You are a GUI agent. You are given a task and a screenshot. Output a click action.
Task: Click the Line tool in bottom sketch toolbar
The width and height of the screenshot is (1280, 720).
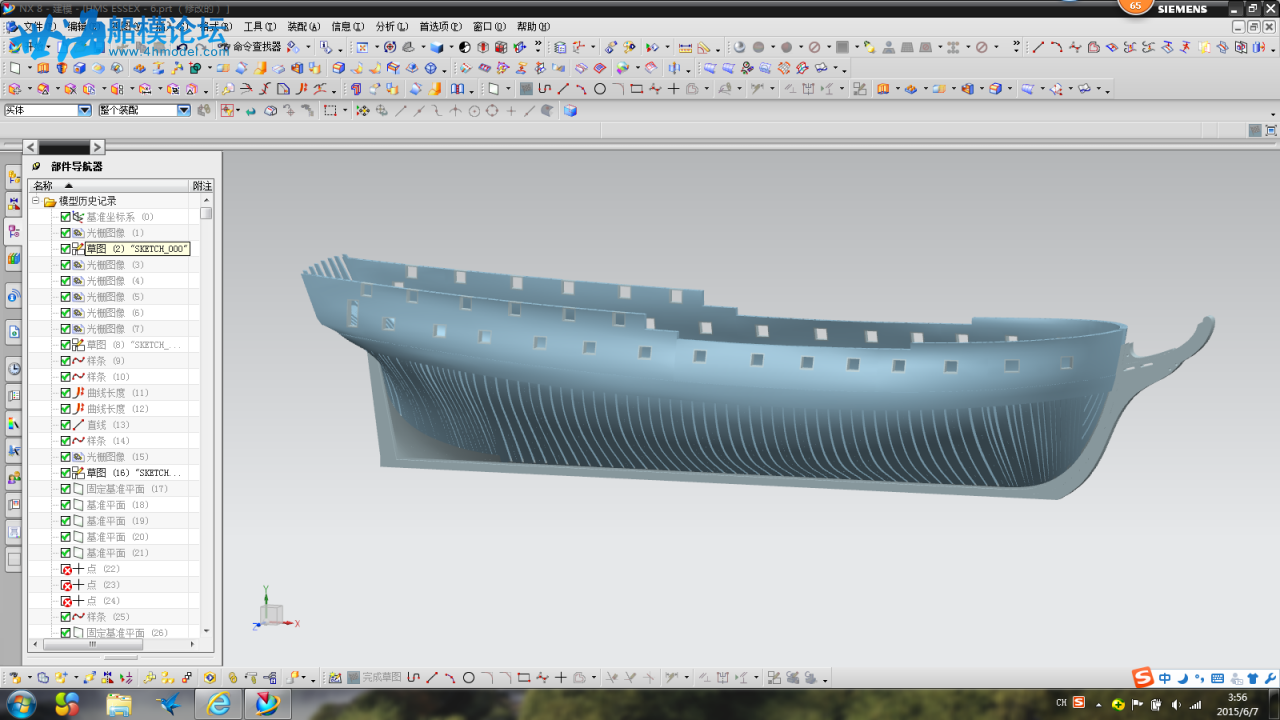click(432, 678)
